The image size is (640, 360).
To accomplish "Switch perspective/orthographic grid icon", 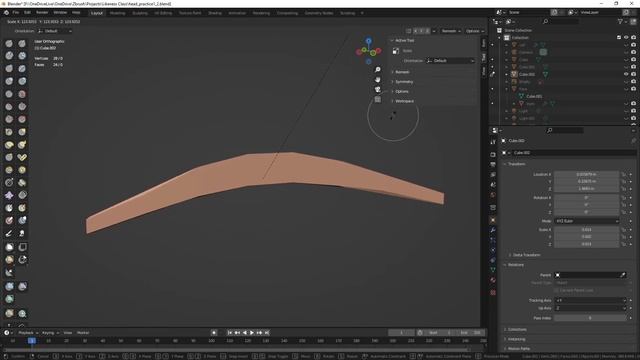I will tap(378, 99).
